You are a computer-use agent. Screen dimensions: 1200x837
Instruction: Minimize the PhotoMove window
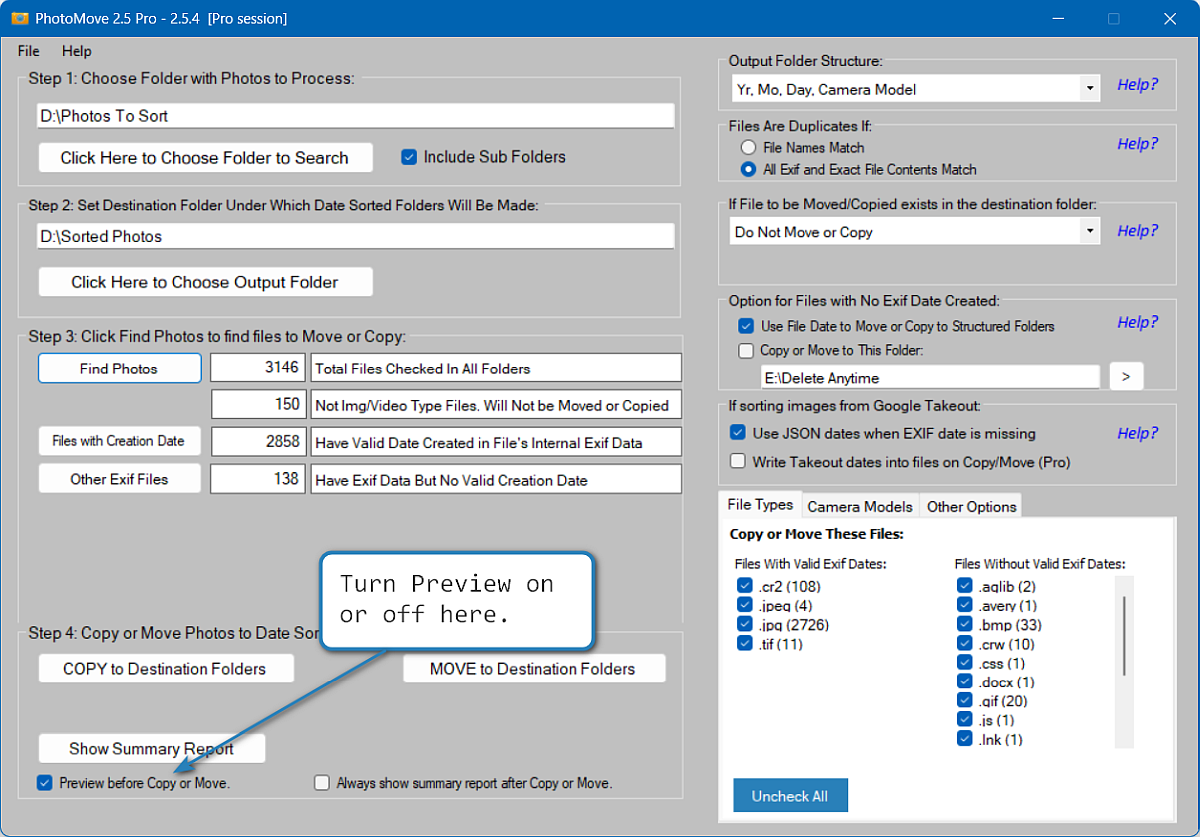tap(1059, 18)
